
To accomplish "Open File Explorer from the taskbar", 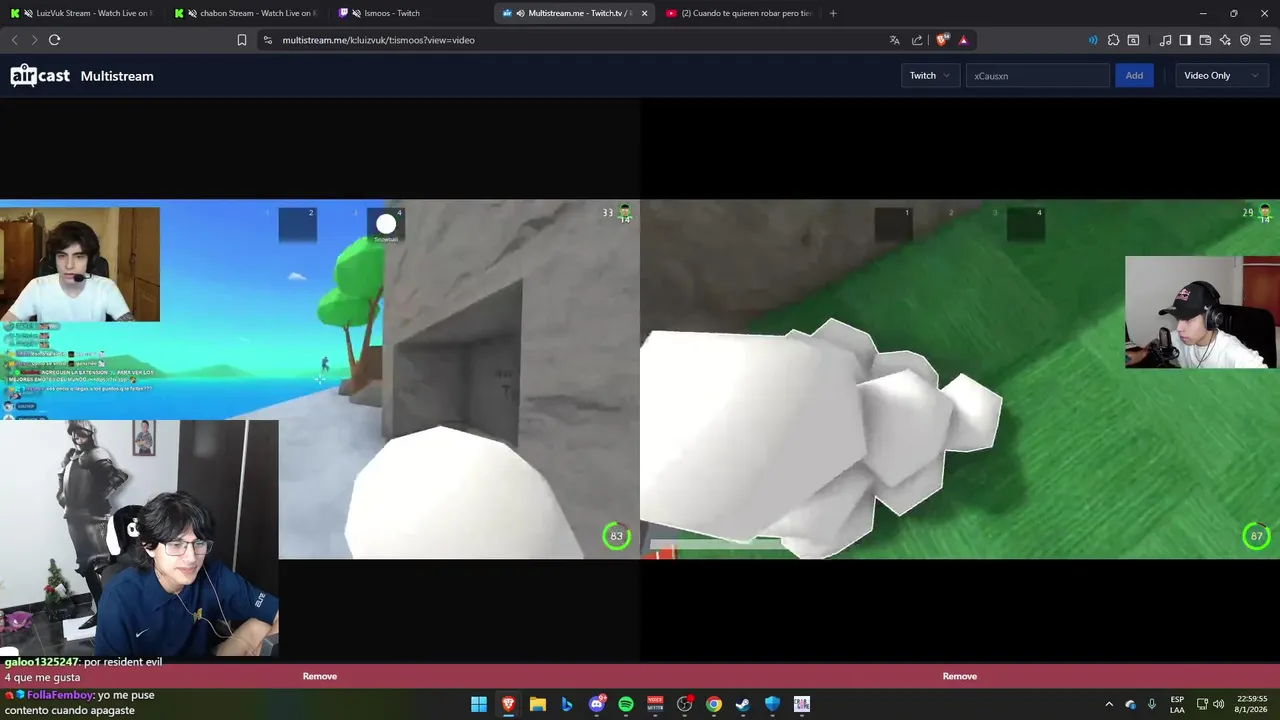I will (537, 704).
